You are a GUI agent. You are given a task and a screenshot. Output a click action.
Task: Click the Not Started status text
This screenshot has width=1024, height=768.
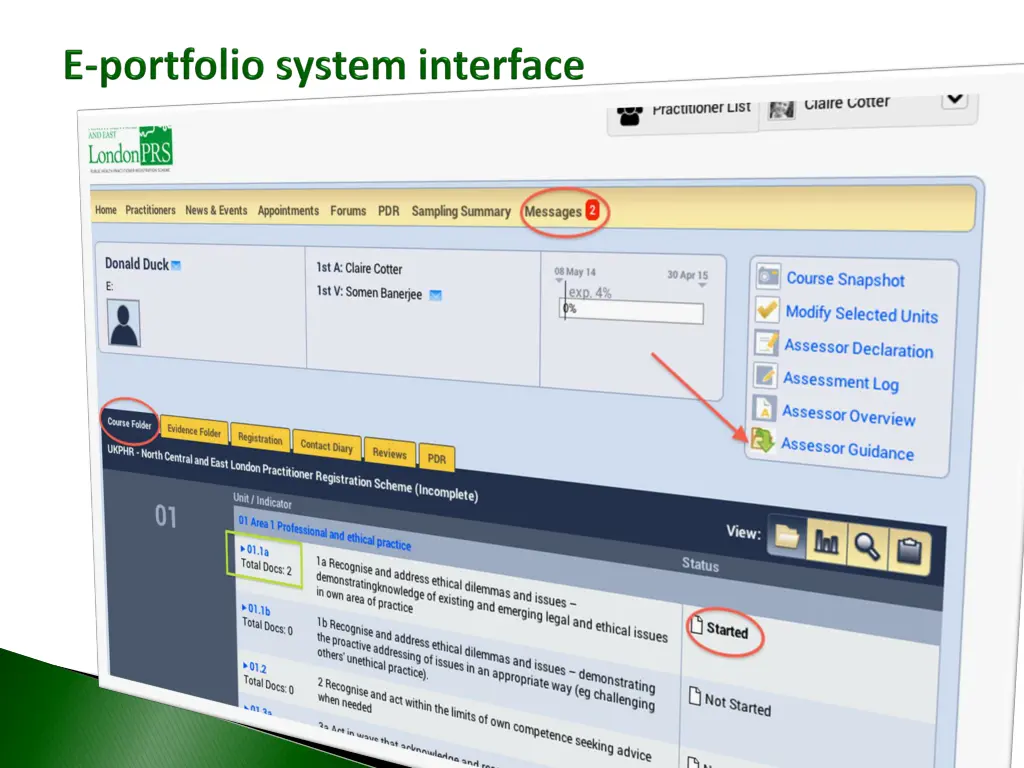pos(737,705)
